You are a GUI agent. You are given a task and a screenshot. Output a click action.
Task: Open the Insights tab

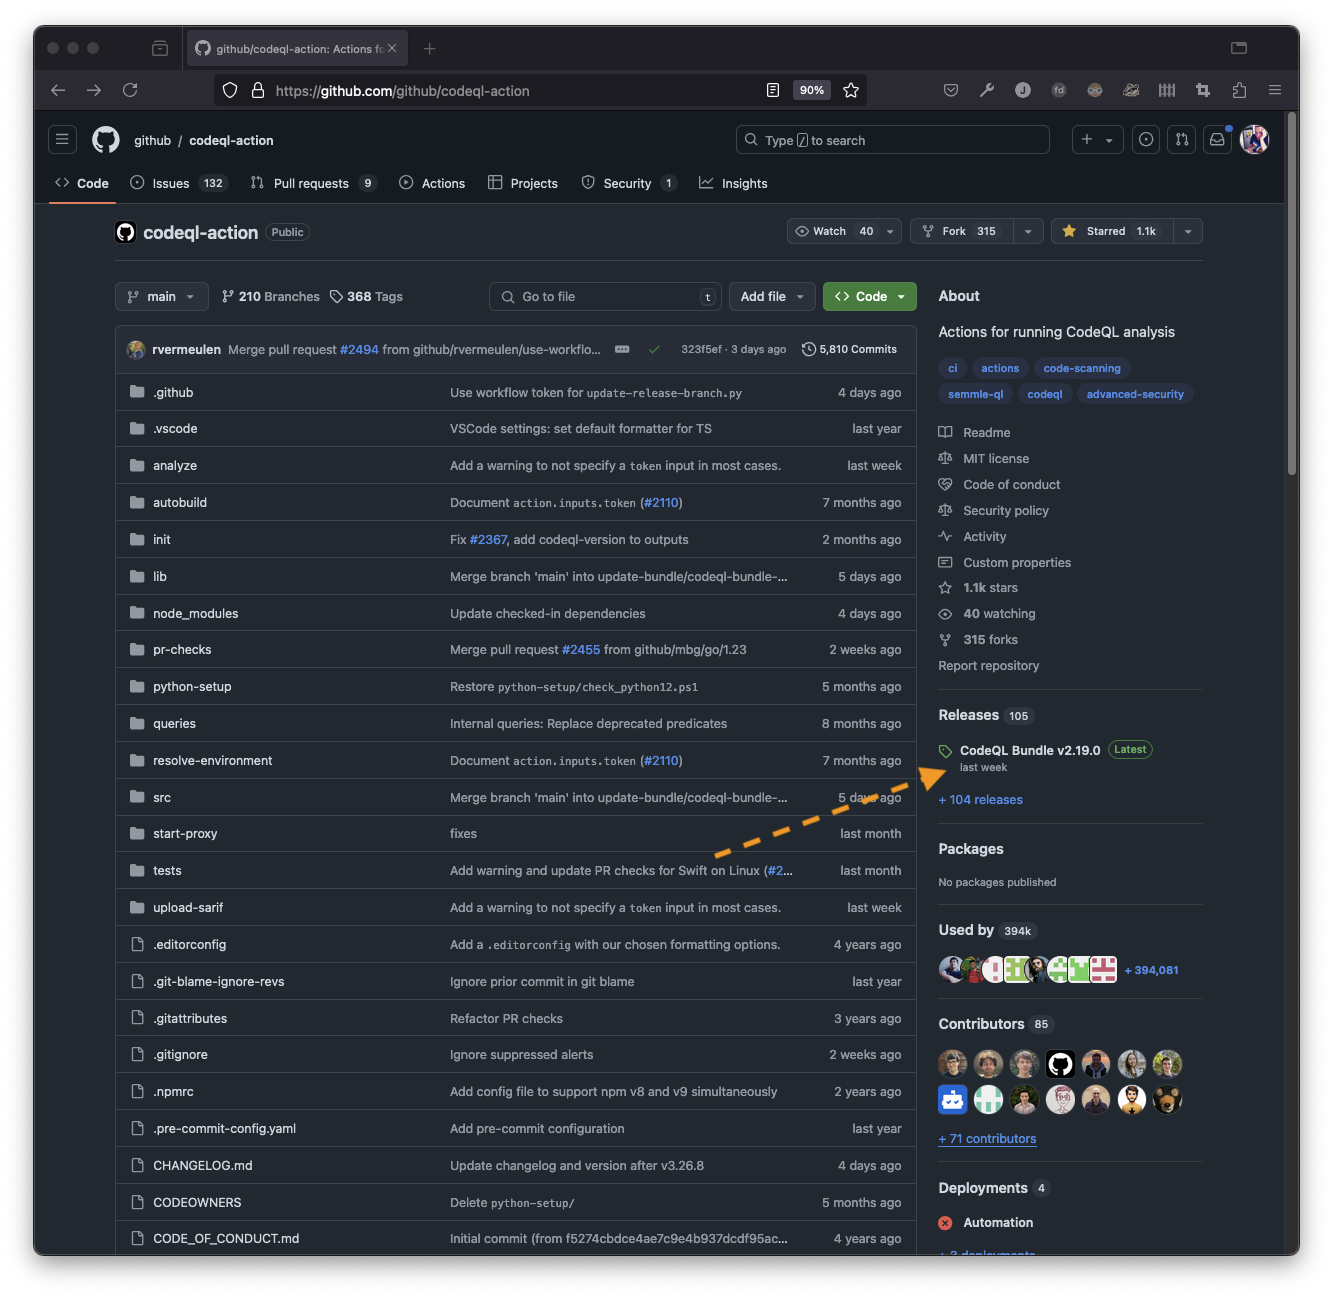tap(733, 183)
